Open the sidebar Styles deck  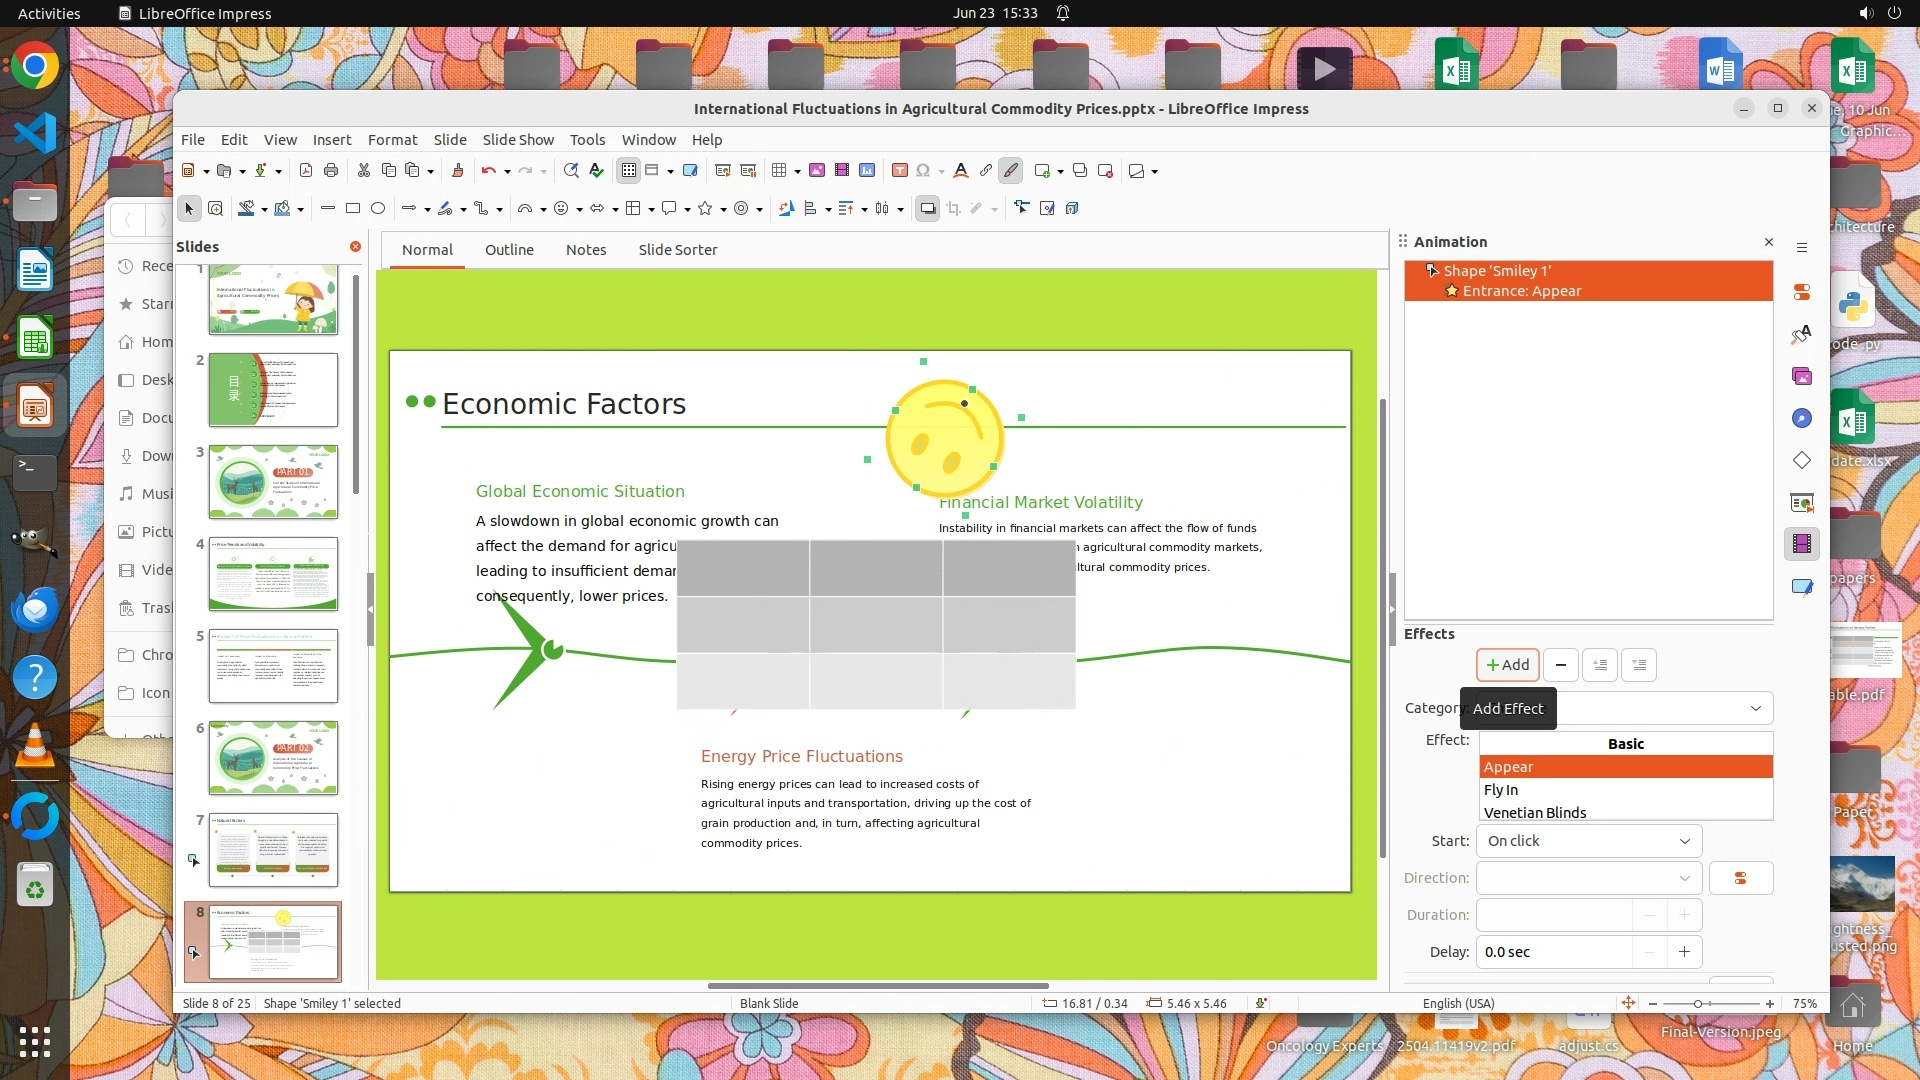(1801, 334)
